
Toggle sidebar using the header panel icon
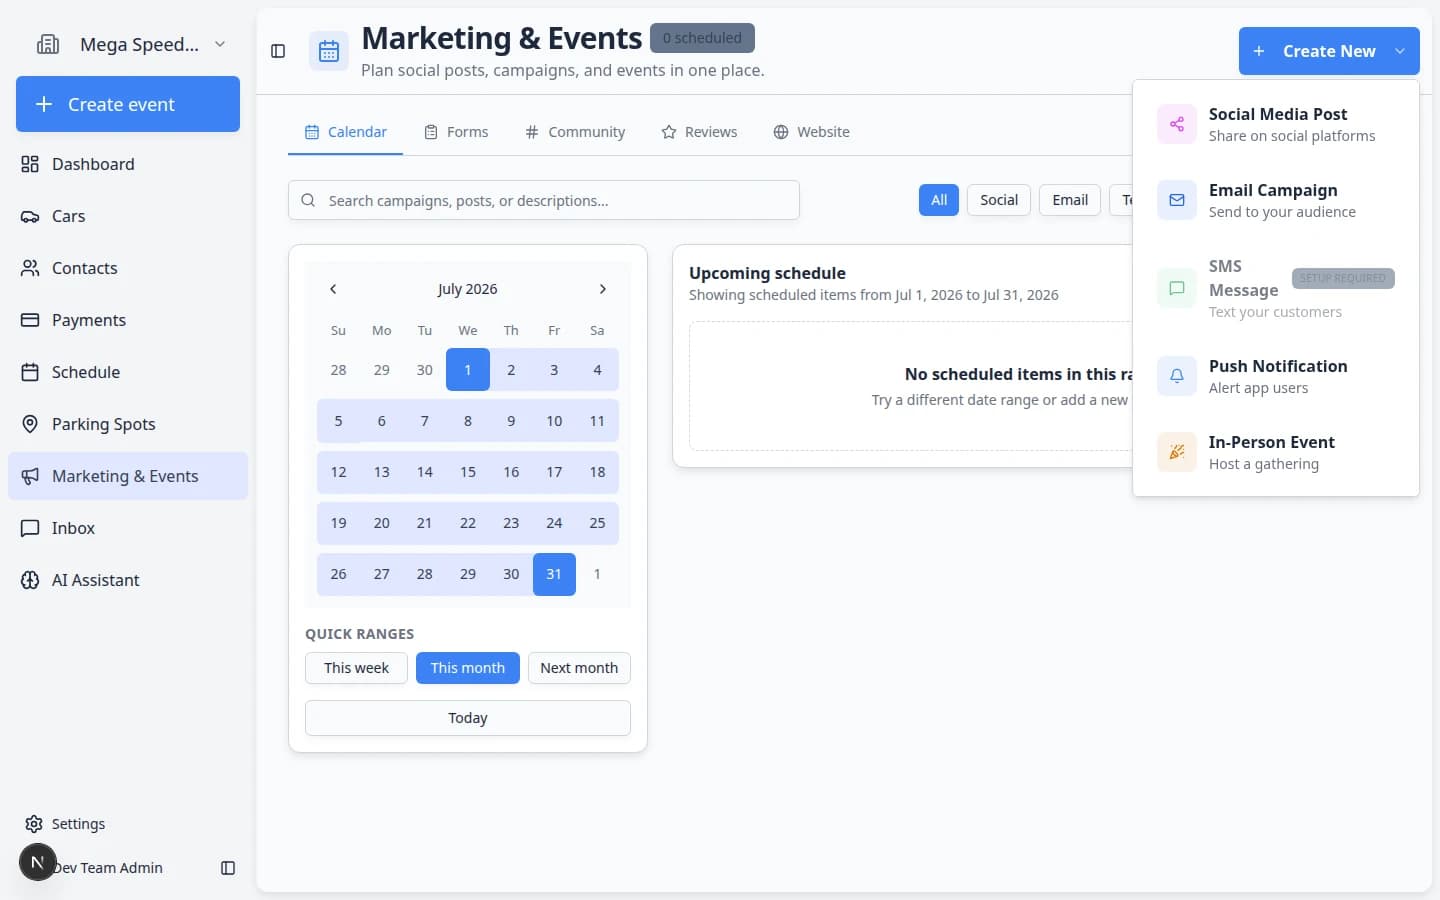278,51
